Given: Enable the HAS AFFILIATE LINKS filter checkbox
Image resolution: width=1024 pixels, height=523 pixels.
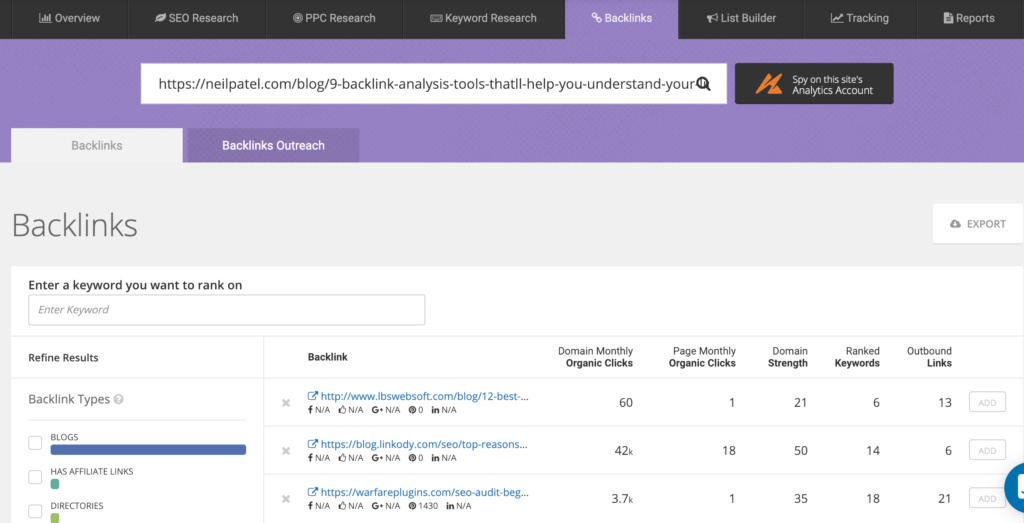Looking at the screenshot, I should coord(35,477).
